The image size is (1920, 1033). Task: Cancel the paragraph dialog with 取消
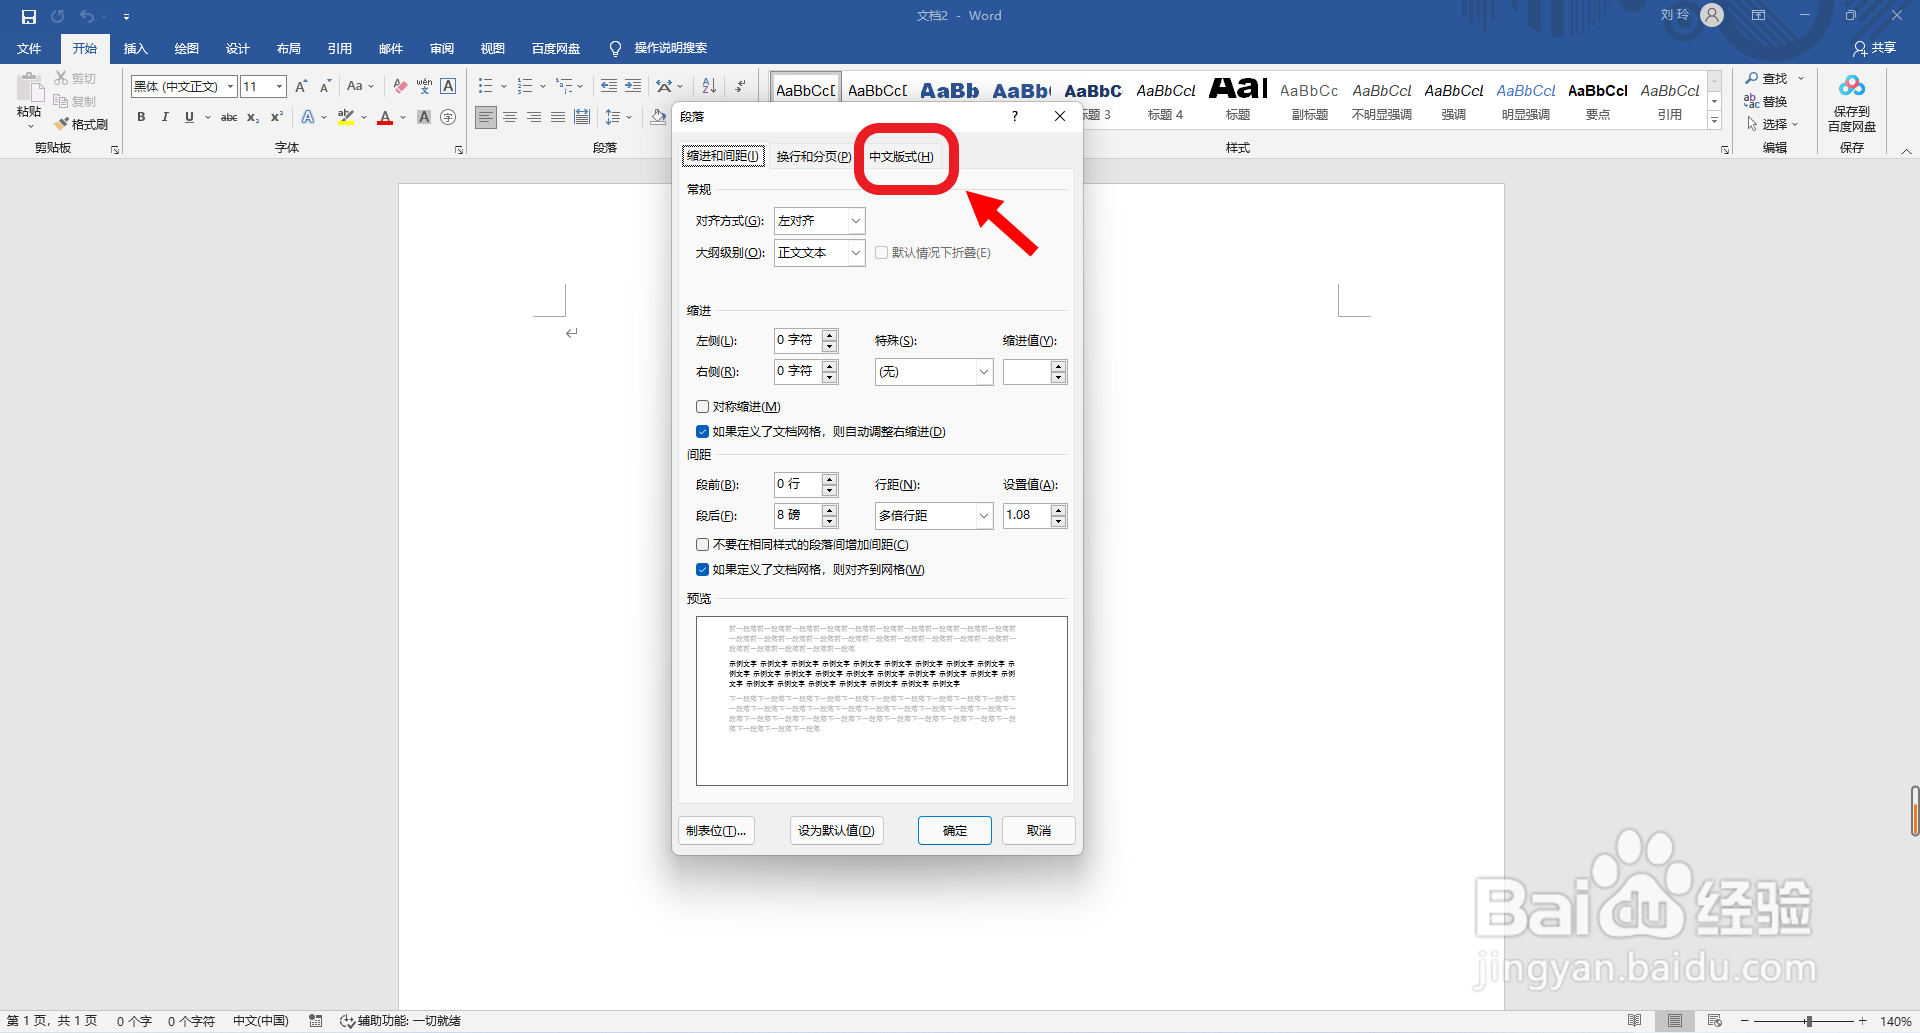(1039, 831)
